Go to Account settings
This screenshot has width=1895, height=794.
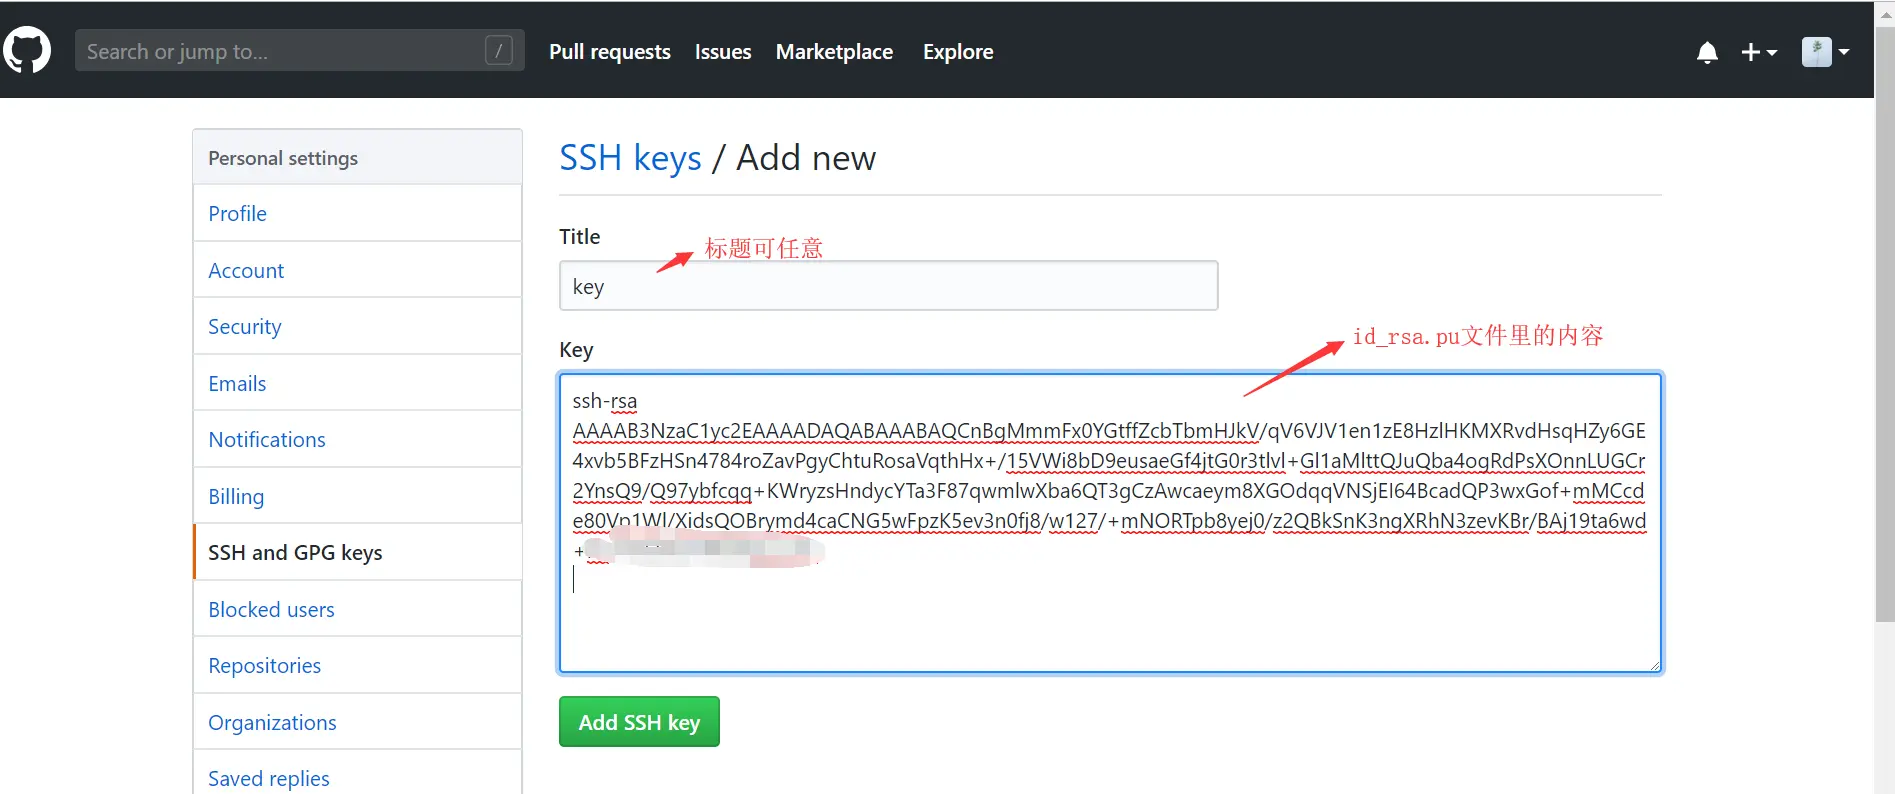(357, 270)
